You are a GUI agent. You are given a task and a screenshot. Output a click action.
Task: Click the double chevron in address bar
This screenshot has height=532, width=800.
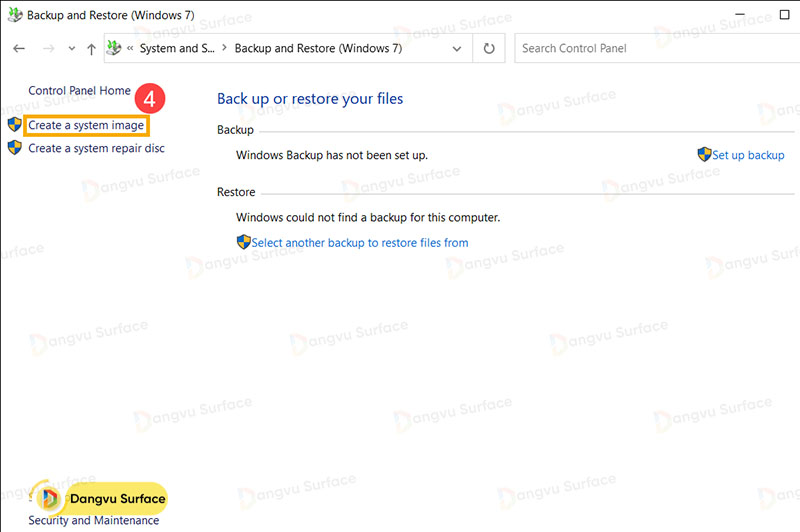pos(130,48)
